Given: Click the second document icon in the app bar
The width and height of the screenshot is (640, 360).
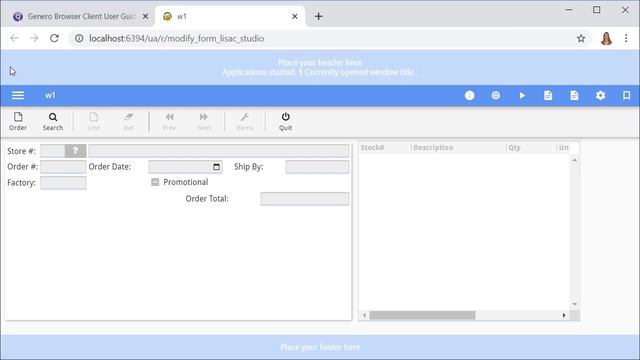Looking at the screenshot, I should click(574, 96).
